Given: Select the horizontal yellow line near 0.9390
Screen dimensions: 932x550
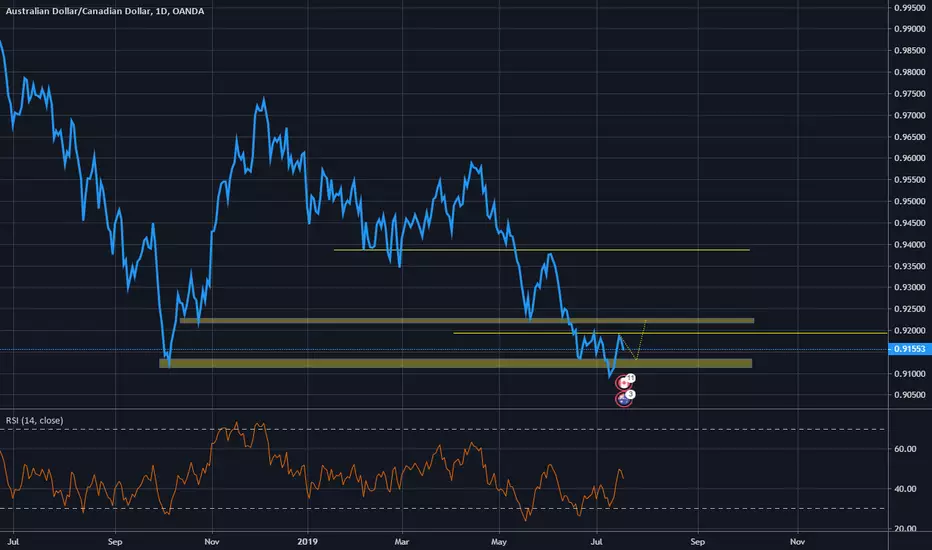Looking at the screenshot, I should pyautogui.click(x=541, y=250).
